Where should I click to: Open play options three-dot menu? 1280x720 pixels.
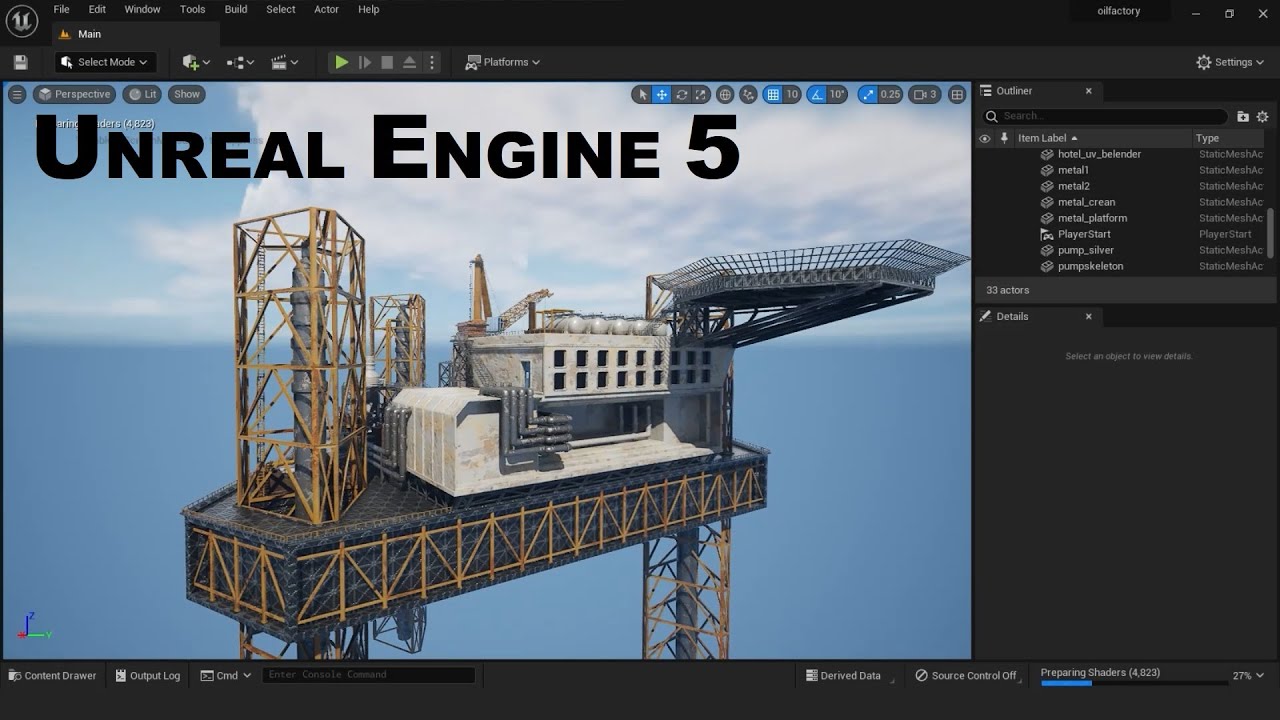click(x=432, y=62)
